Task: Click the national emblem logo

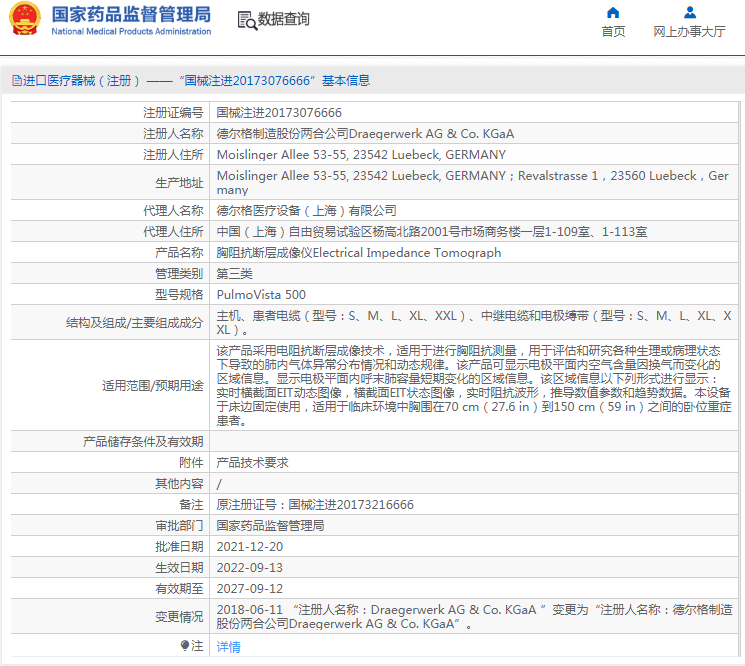Action: point(25,19)
